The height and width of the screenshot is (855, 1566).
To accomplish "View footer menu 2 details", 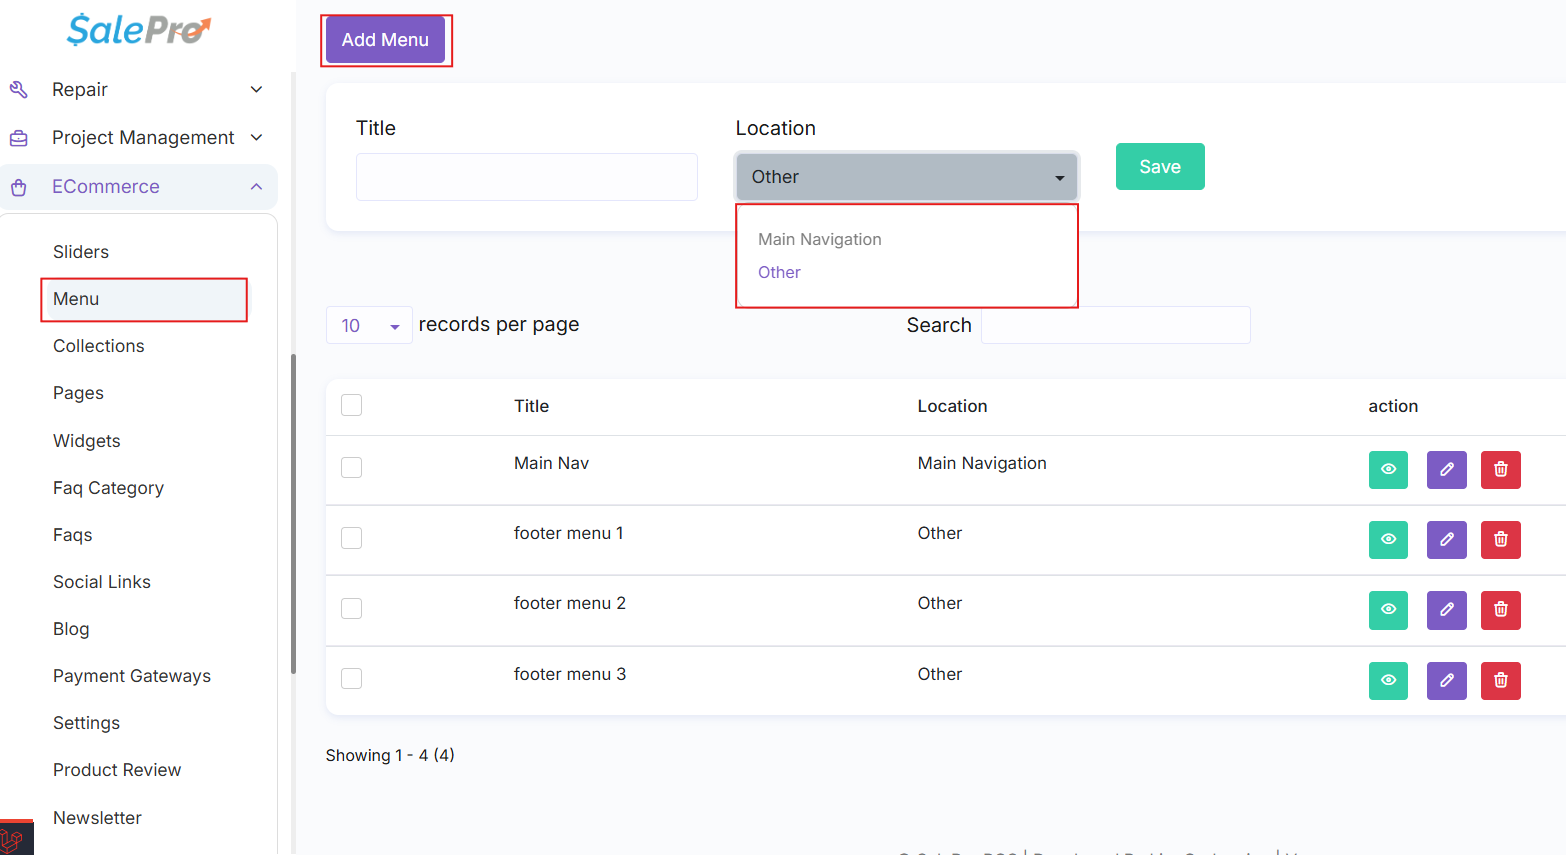I will [x=1388, y=610].
